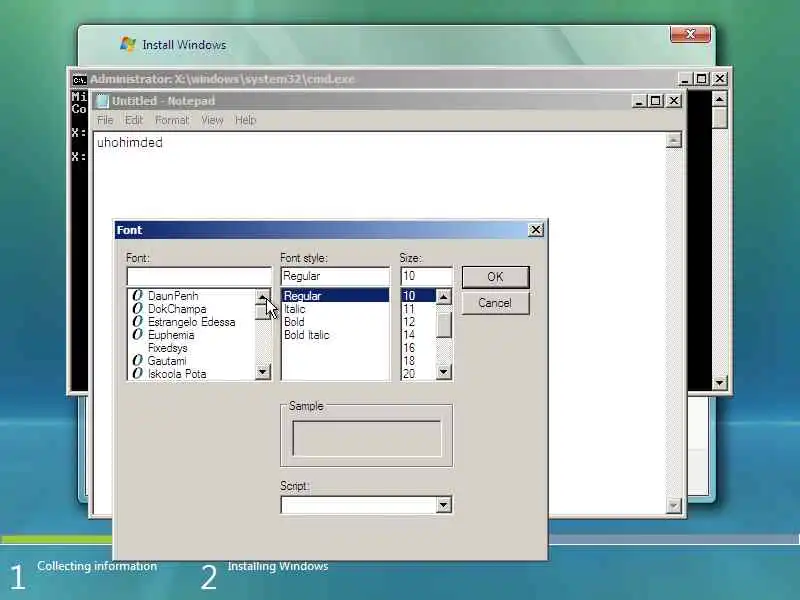Close the Notepad window
800x600 pixels.
click(x=674, y=101)
